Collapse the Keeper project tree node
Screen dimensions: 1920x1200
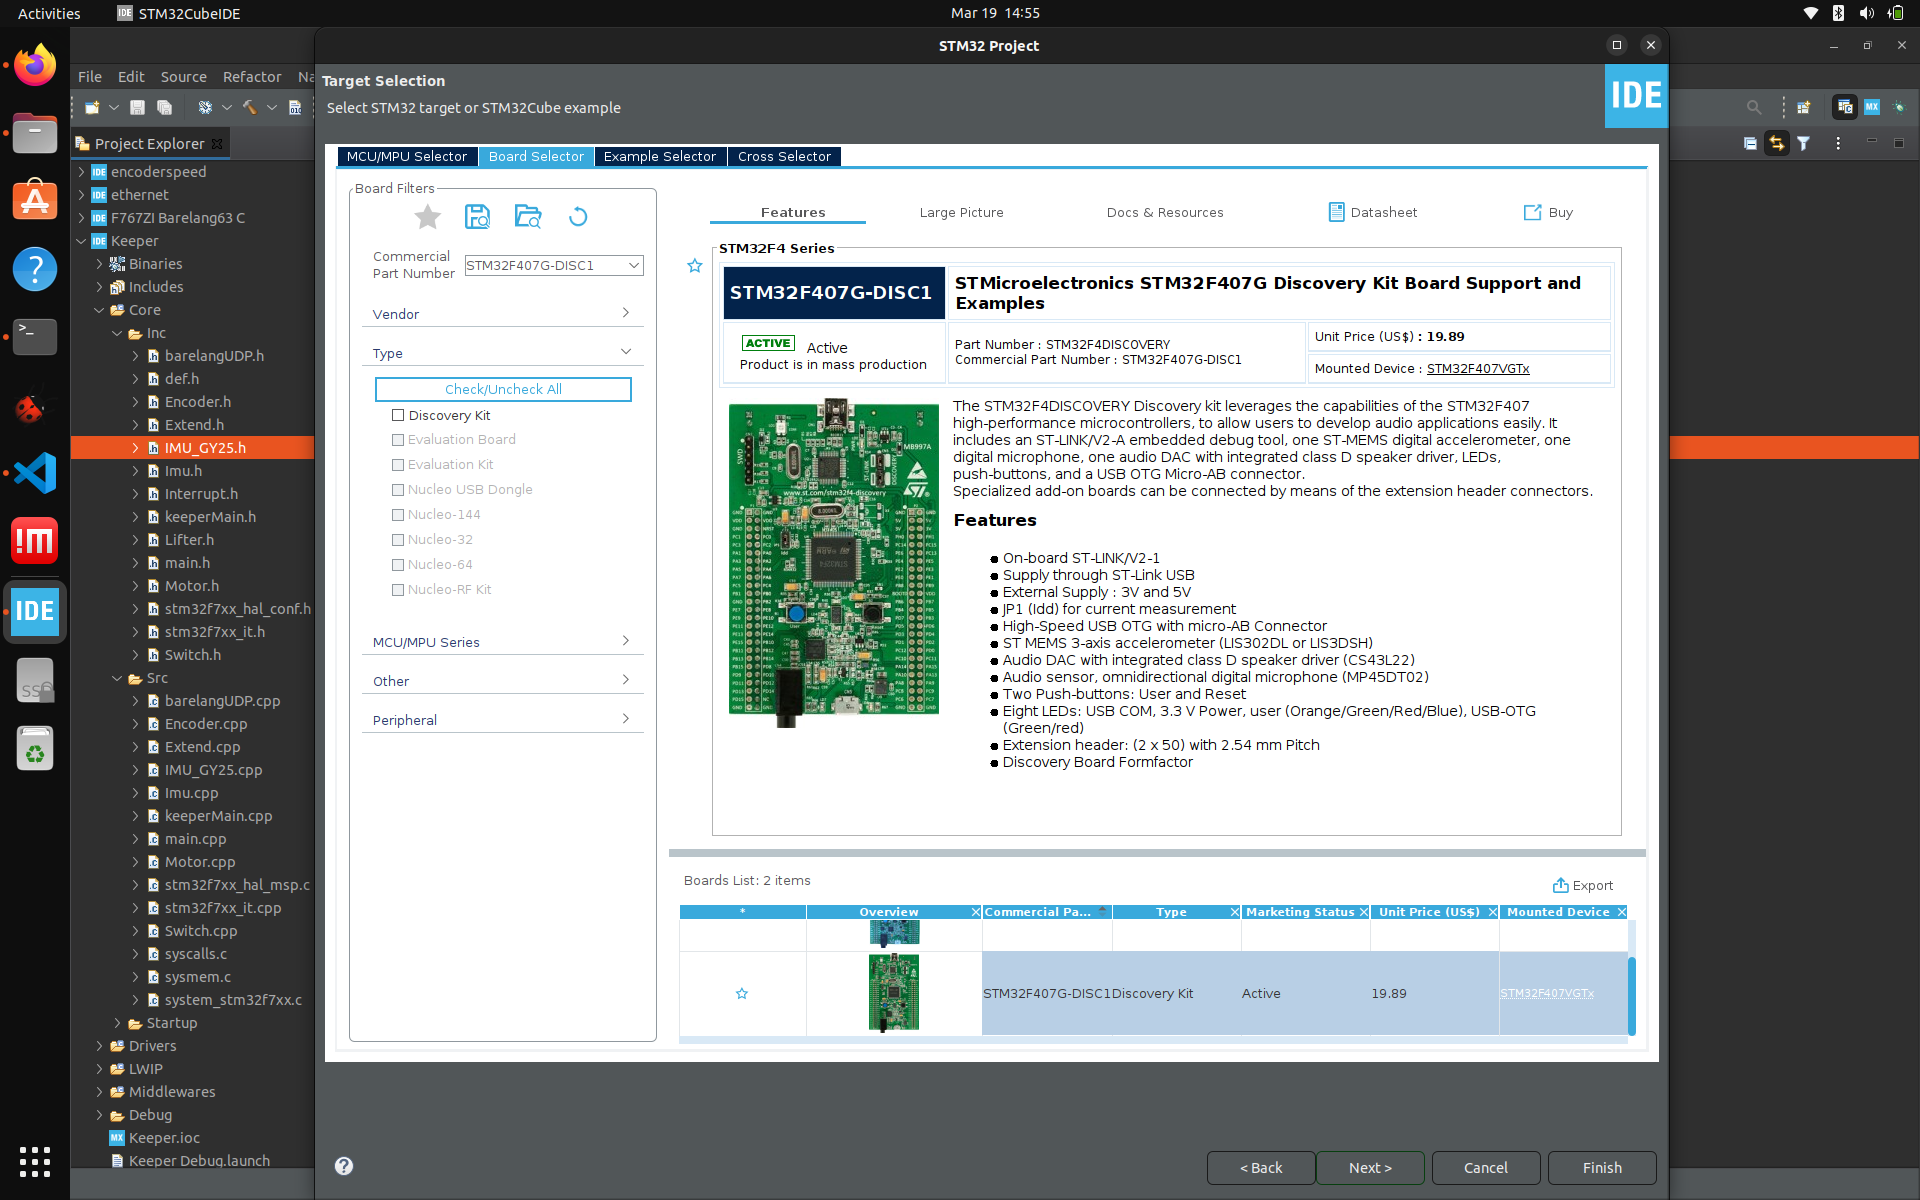[x=81, y=241]
